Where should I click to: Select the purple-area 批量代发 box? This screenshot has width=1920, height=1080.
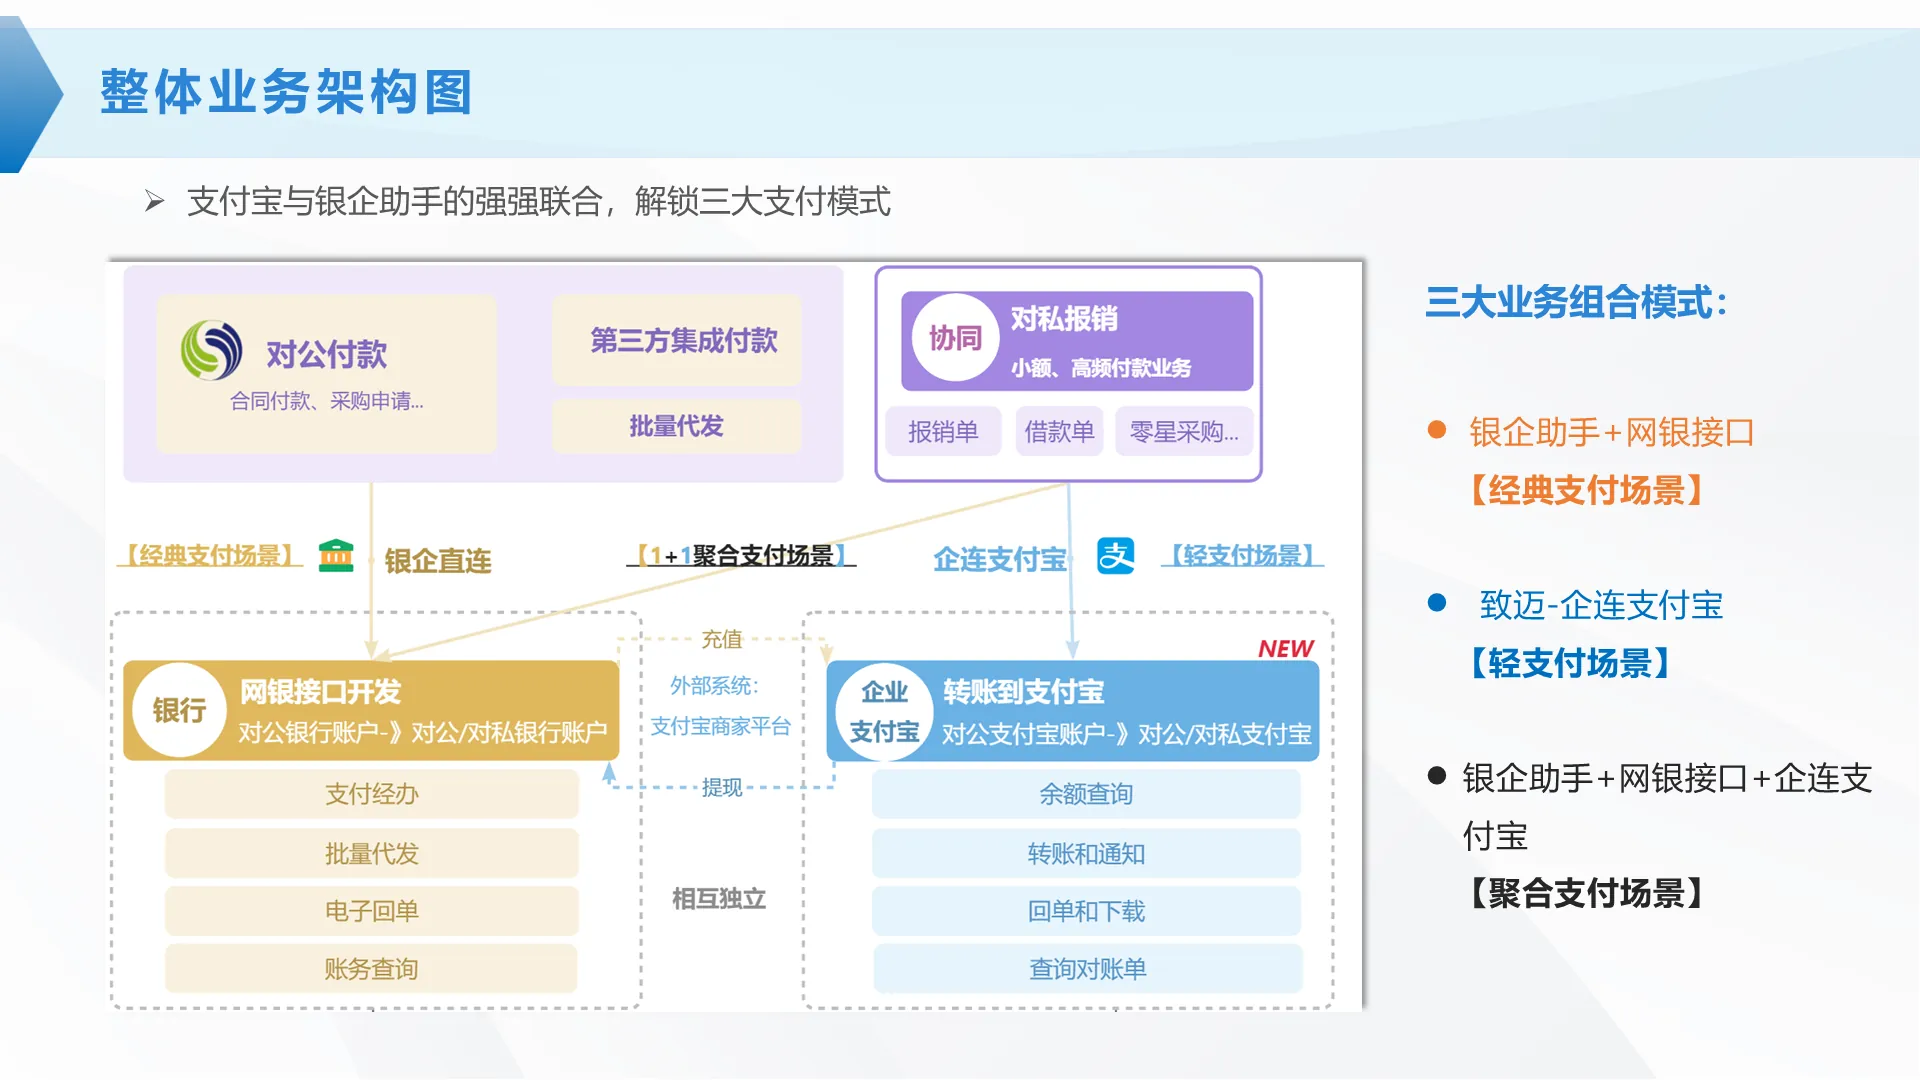click(677, 426)
